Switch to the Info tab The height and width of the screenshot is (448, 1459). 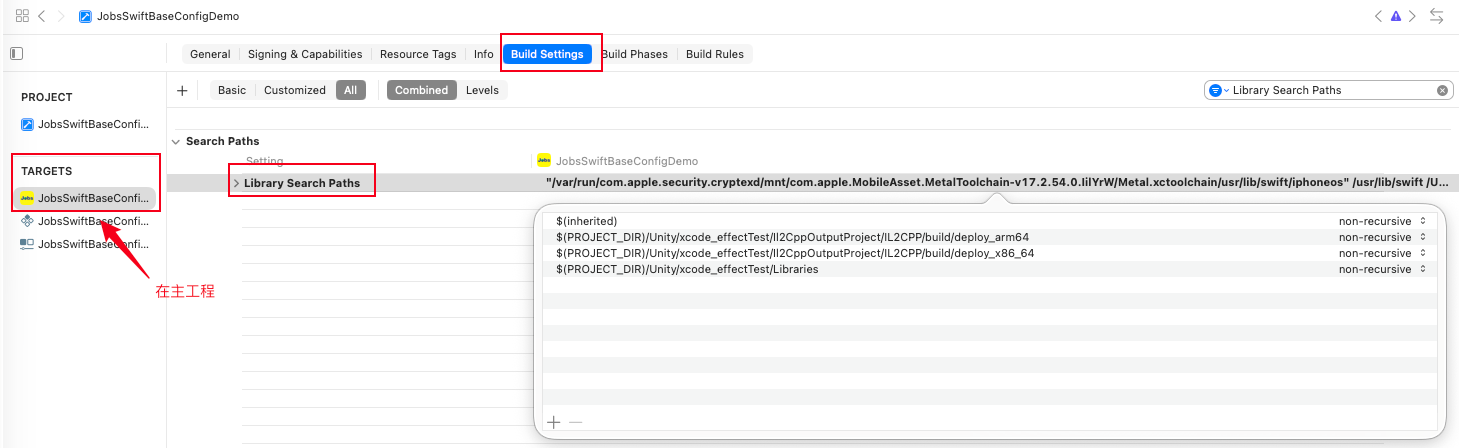483,54
